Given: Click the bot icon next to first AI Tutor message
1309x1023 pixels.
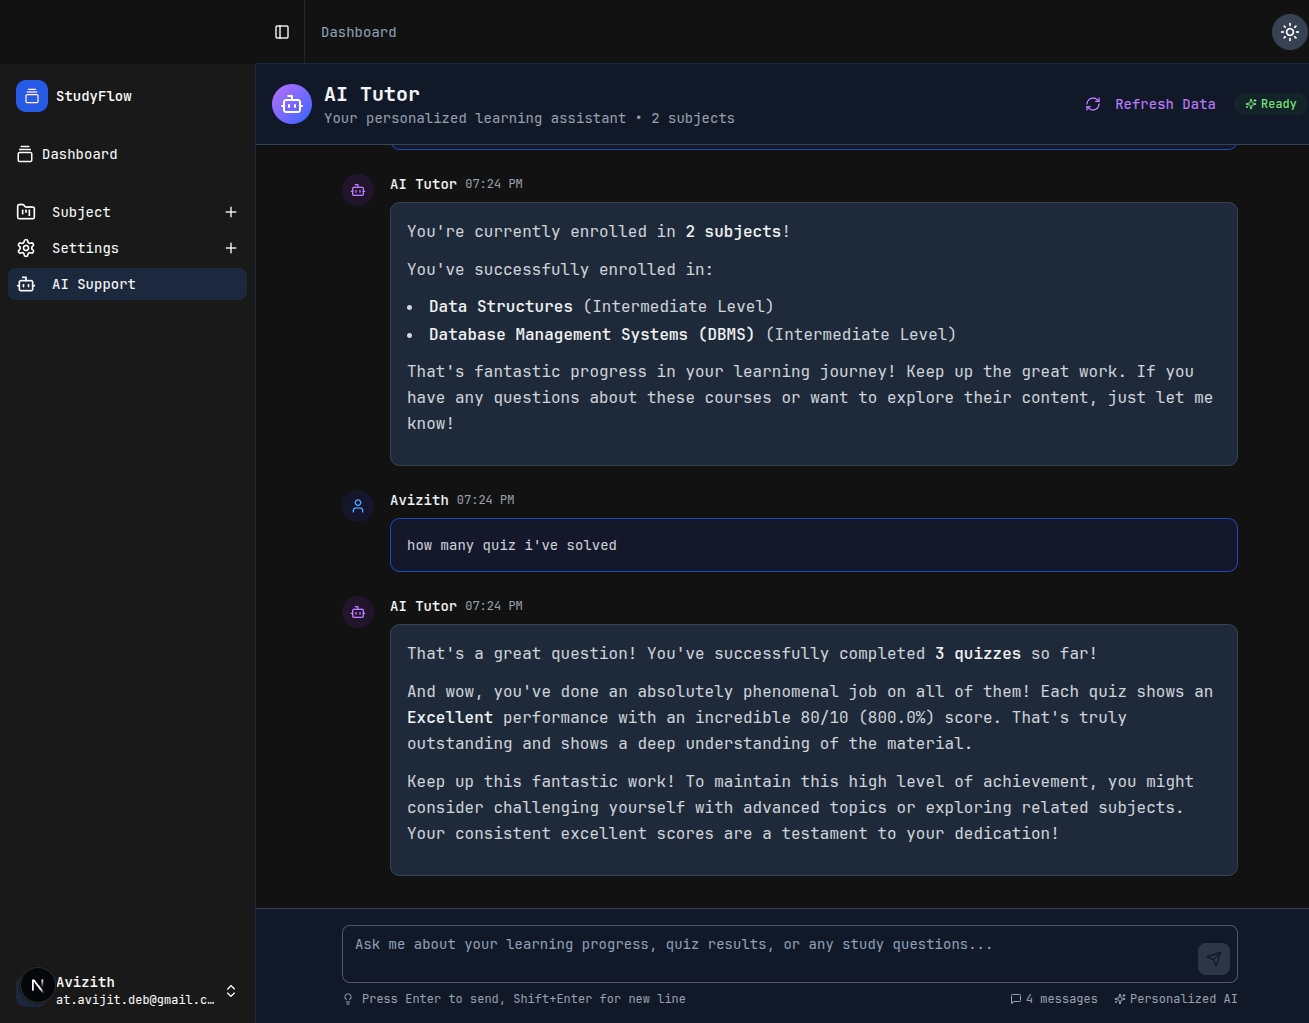Looking at the screenshot, I should (358, 190).
